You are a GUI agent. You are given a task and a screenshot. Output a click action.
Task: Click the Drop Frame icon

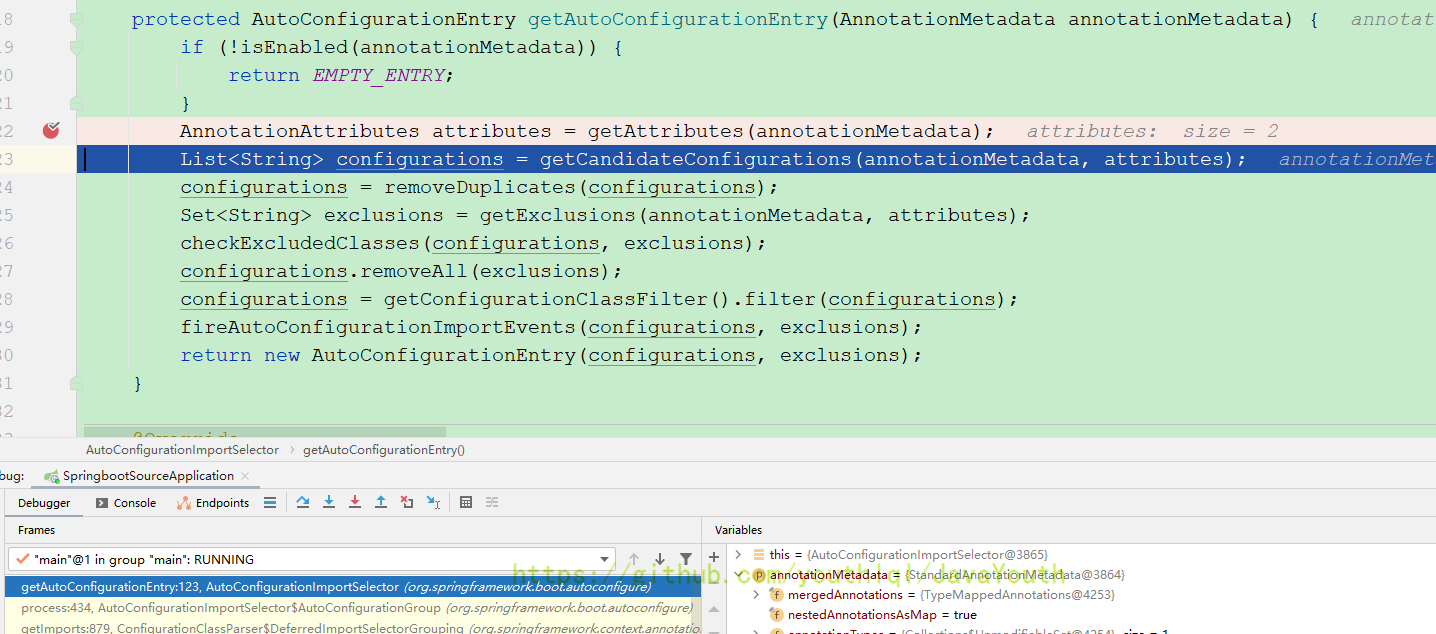(407, 502)
